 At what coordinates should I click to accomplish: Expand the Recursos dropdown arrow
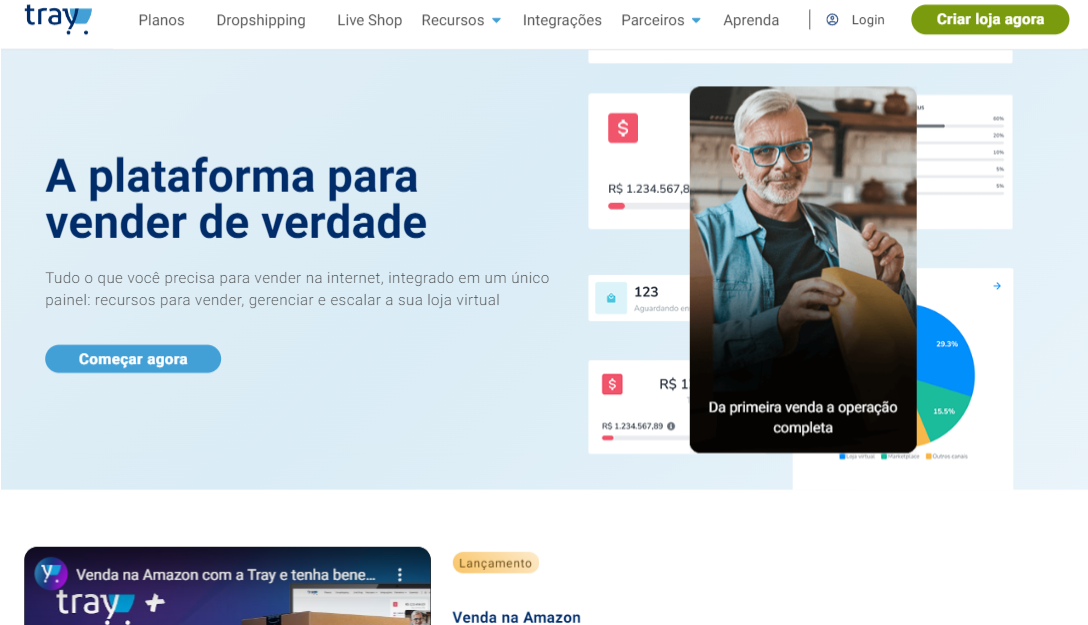coord(496,21)
